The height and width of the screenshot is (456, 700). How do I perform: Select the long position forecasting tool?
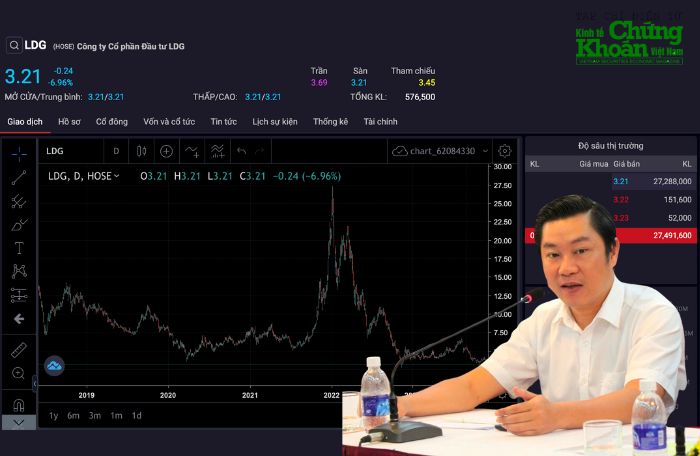[x=19, y=295]
